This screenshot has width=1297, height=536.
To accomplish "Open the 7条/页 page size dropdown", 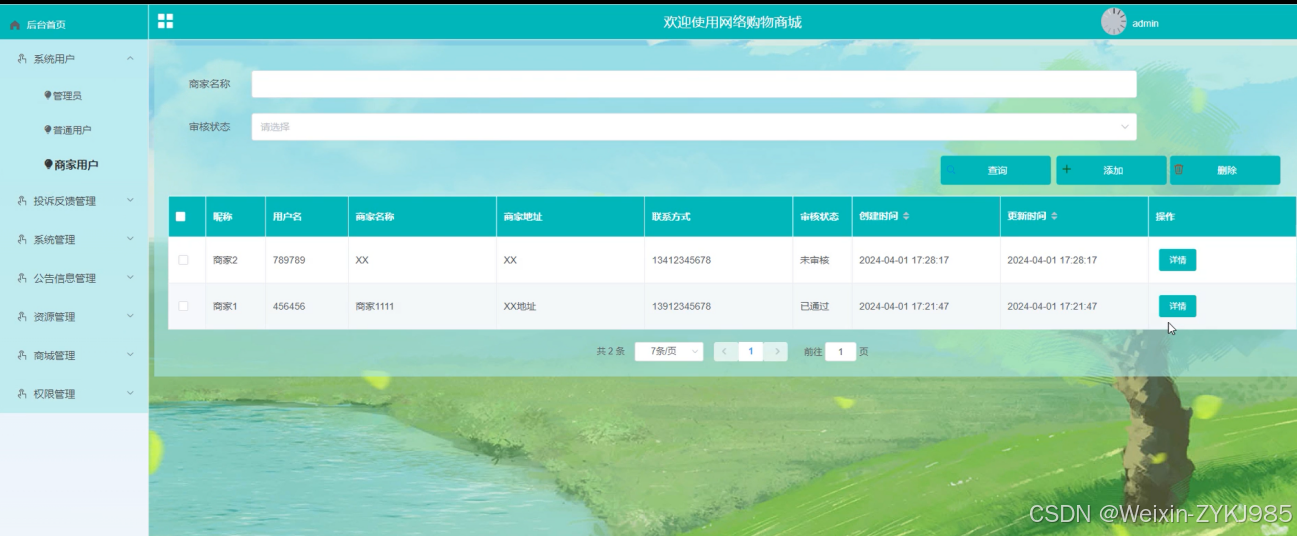I will coord(669,352).
